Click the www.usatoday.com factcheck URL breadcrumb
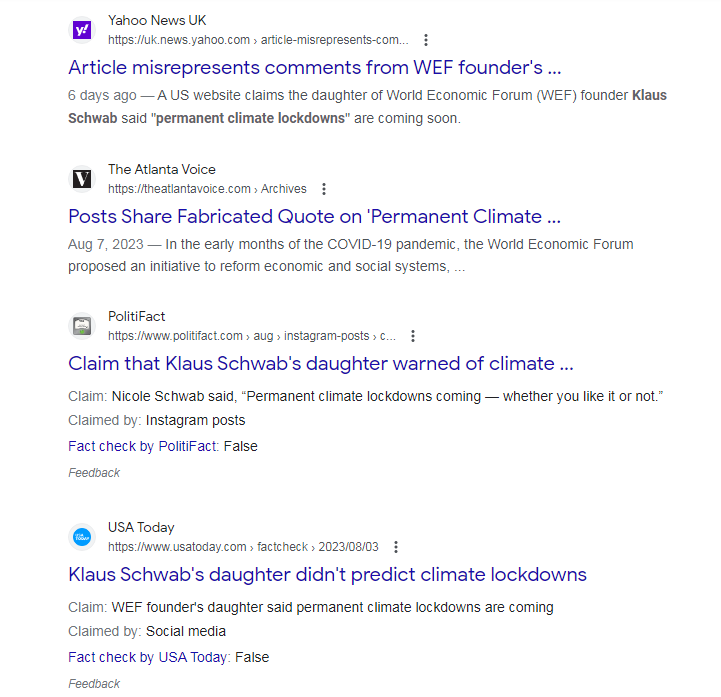This screenshot has height=697, width=721. (243, 547)
